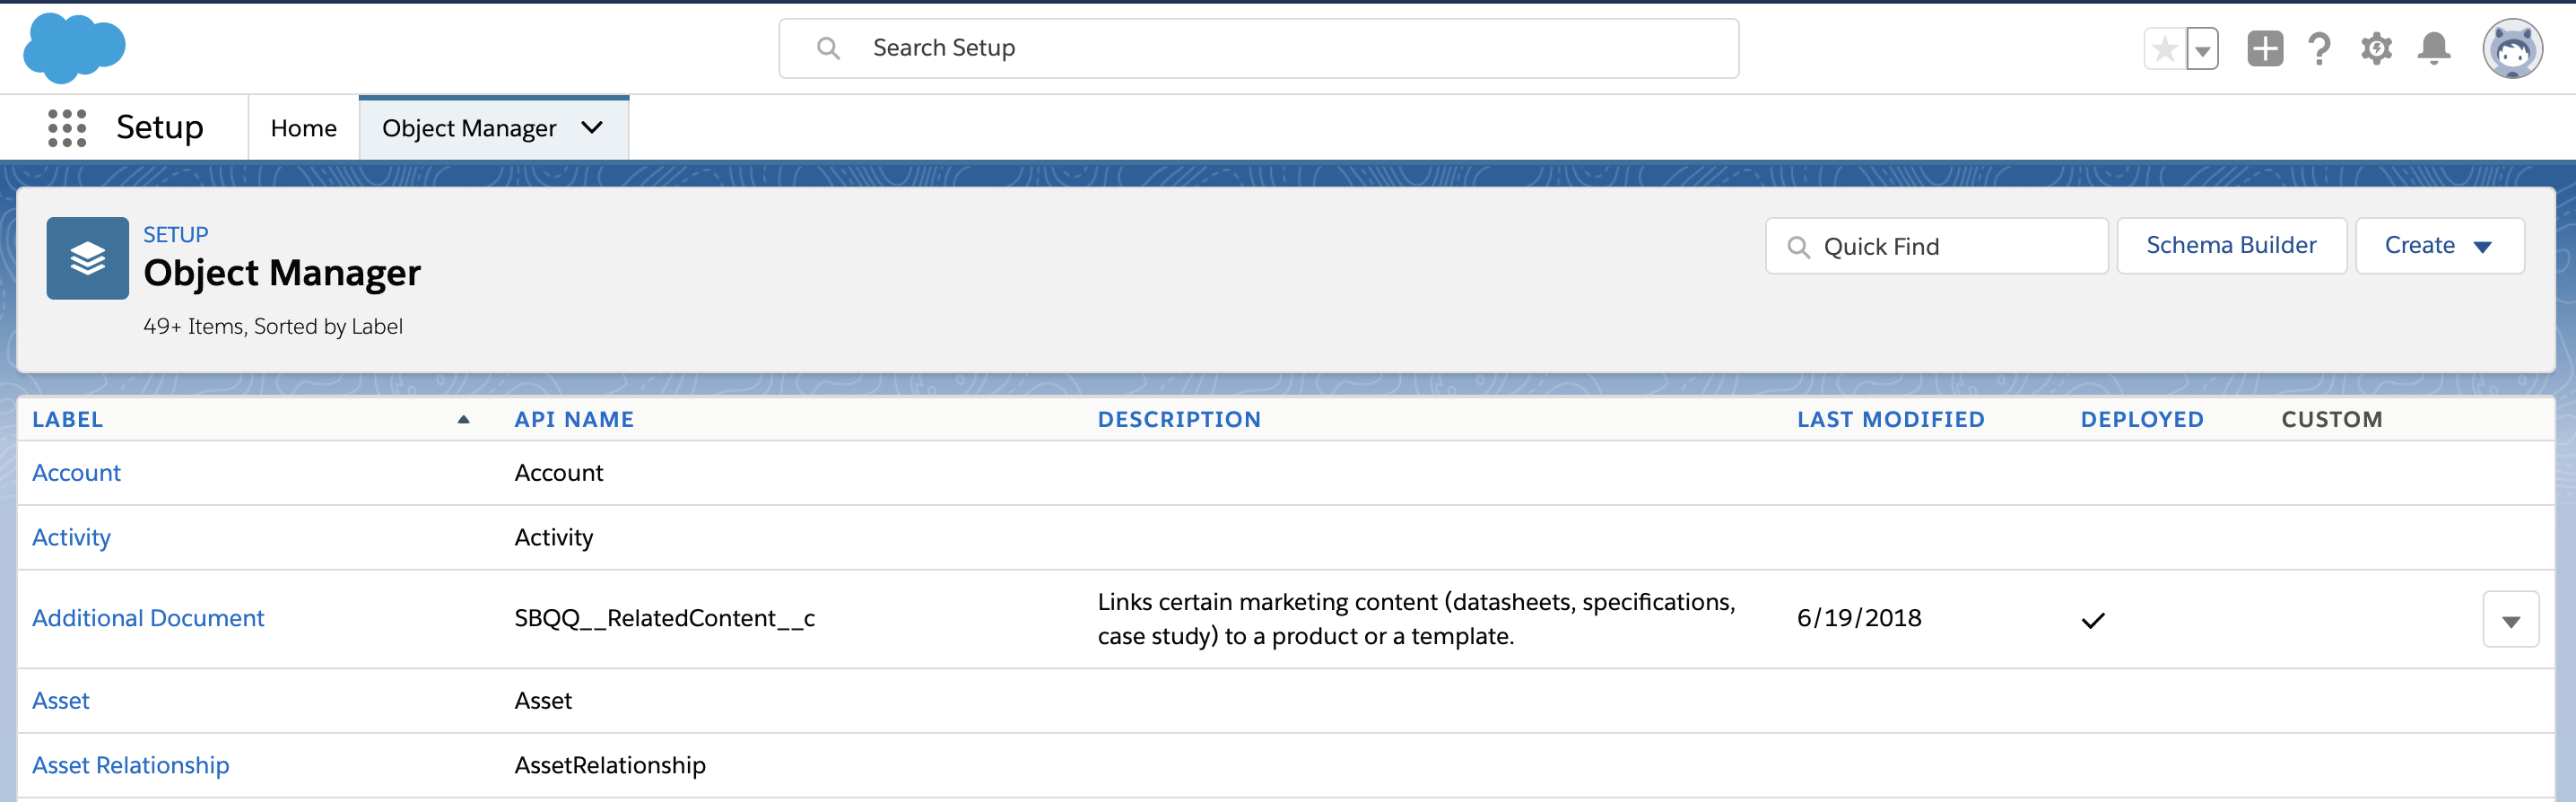
Task: Click the SETUP breadcrumb label
Action: (175, 235)
